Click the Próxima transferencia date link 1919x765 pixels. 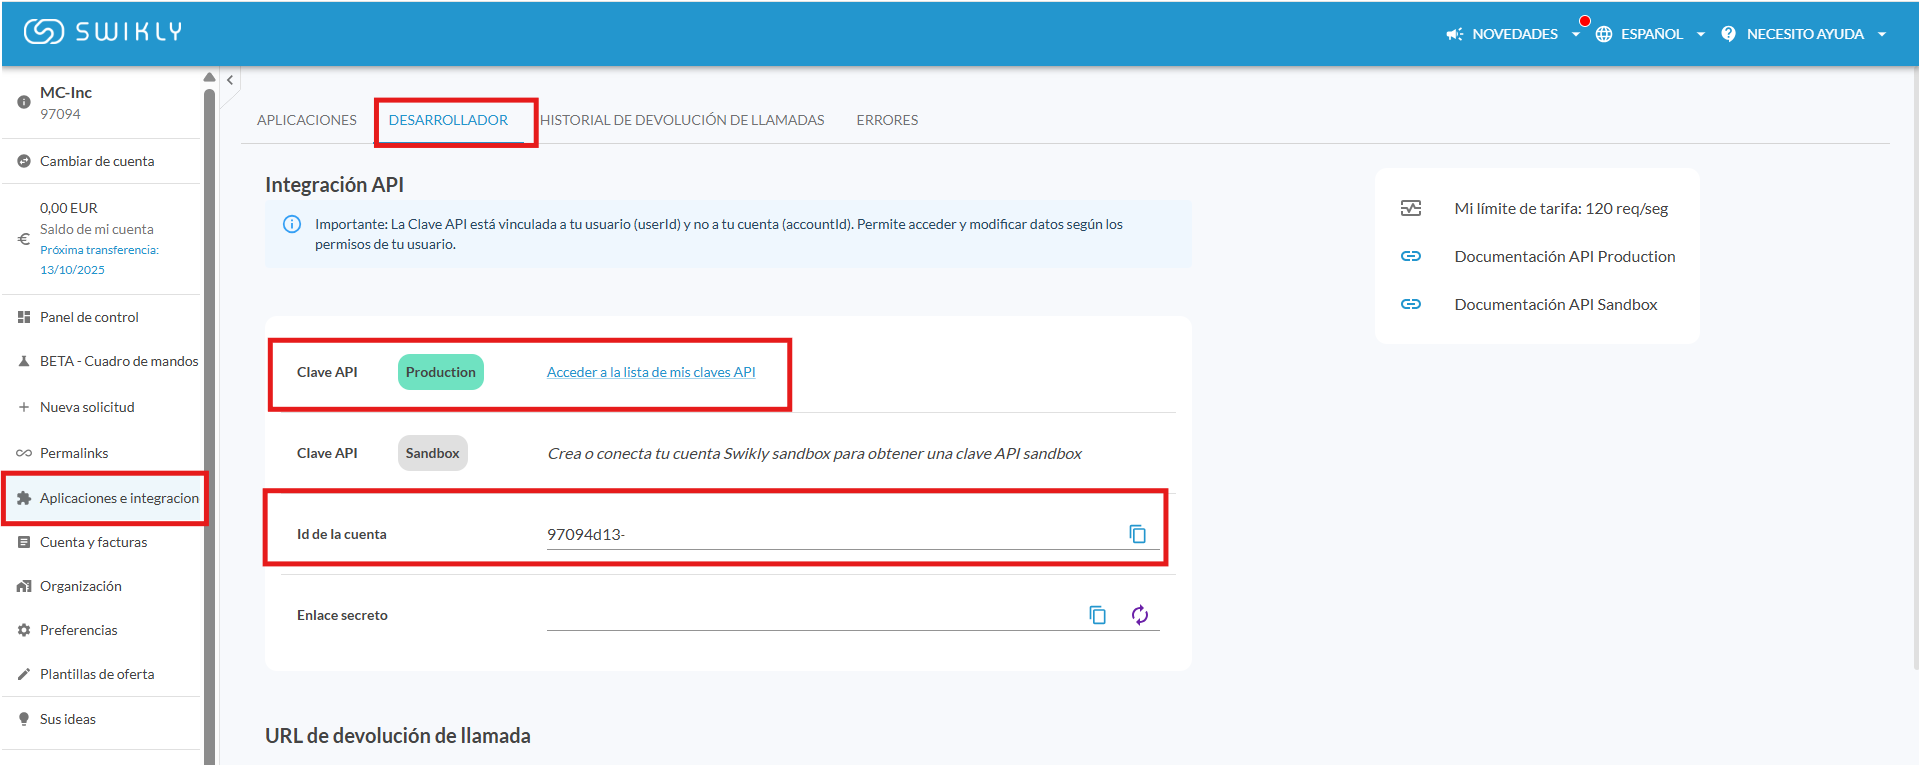99,260
